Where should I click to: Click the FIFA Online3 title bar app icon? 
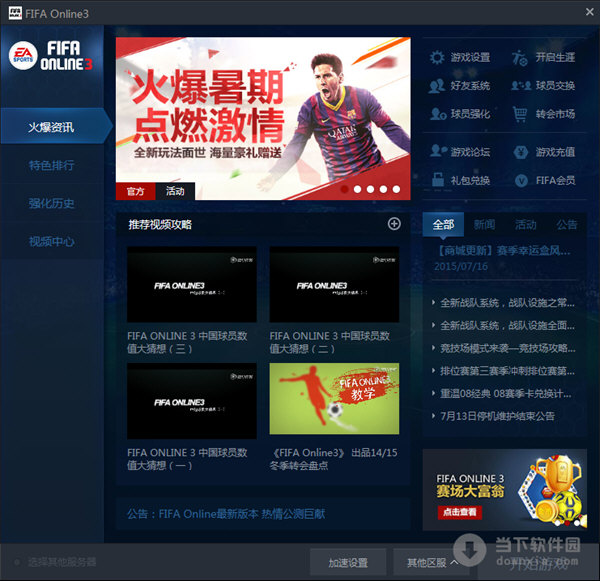[15, 13]
